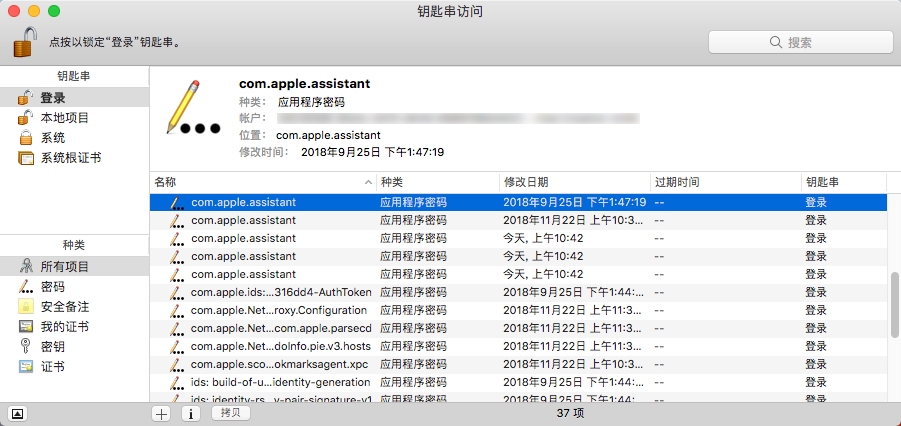Click the info button in bottom bar

(190, 413)
